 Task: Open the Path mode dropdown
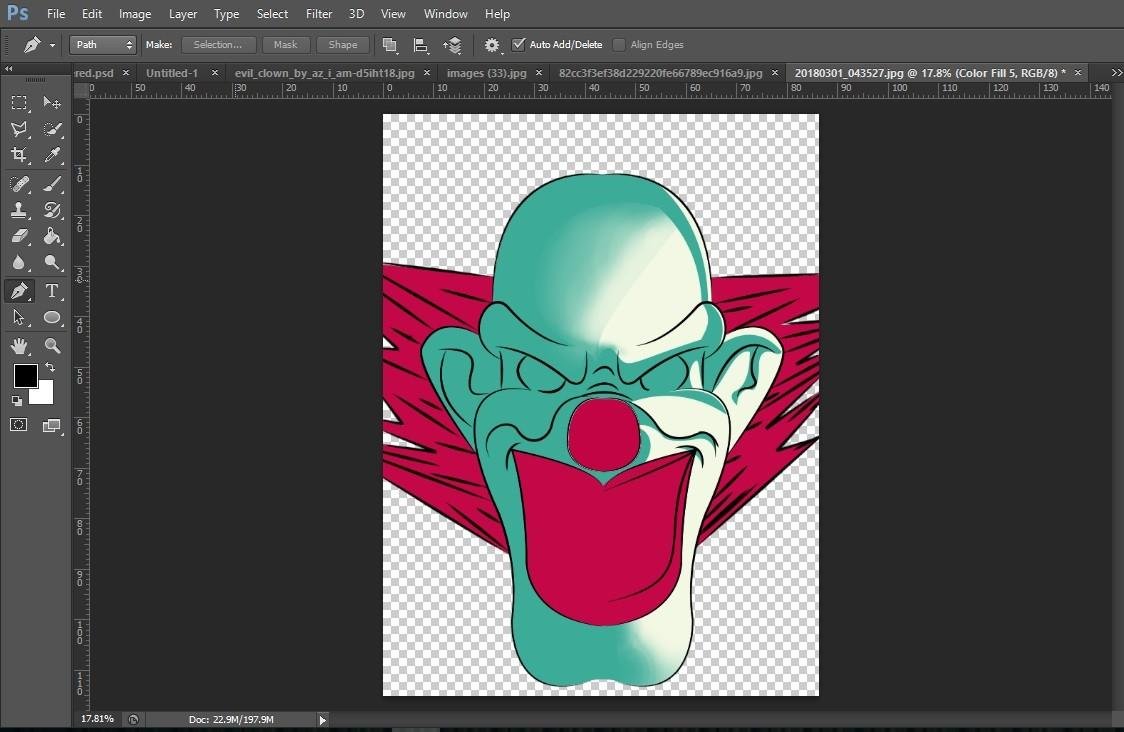tap(102, 45)
